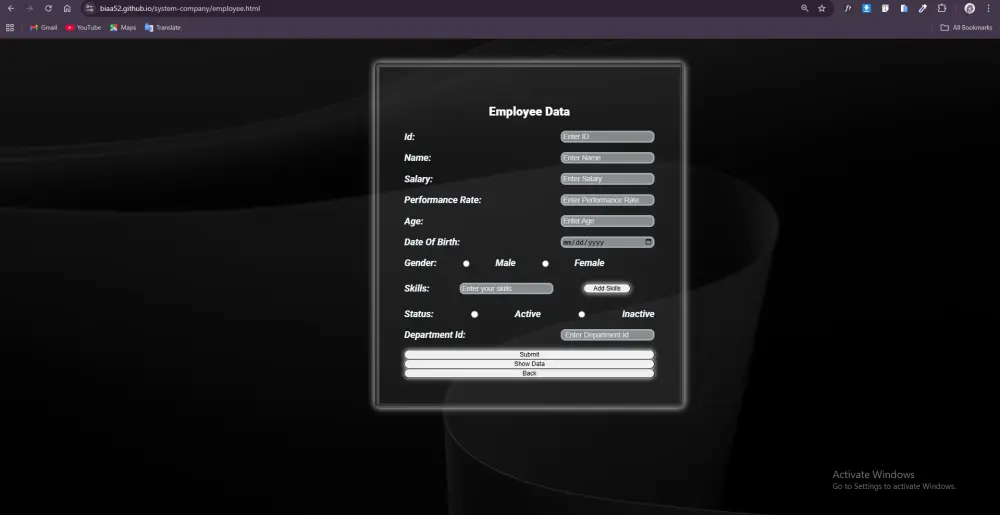
Task: Click the 'Performance Rate:' label
Action: point(443,200)
